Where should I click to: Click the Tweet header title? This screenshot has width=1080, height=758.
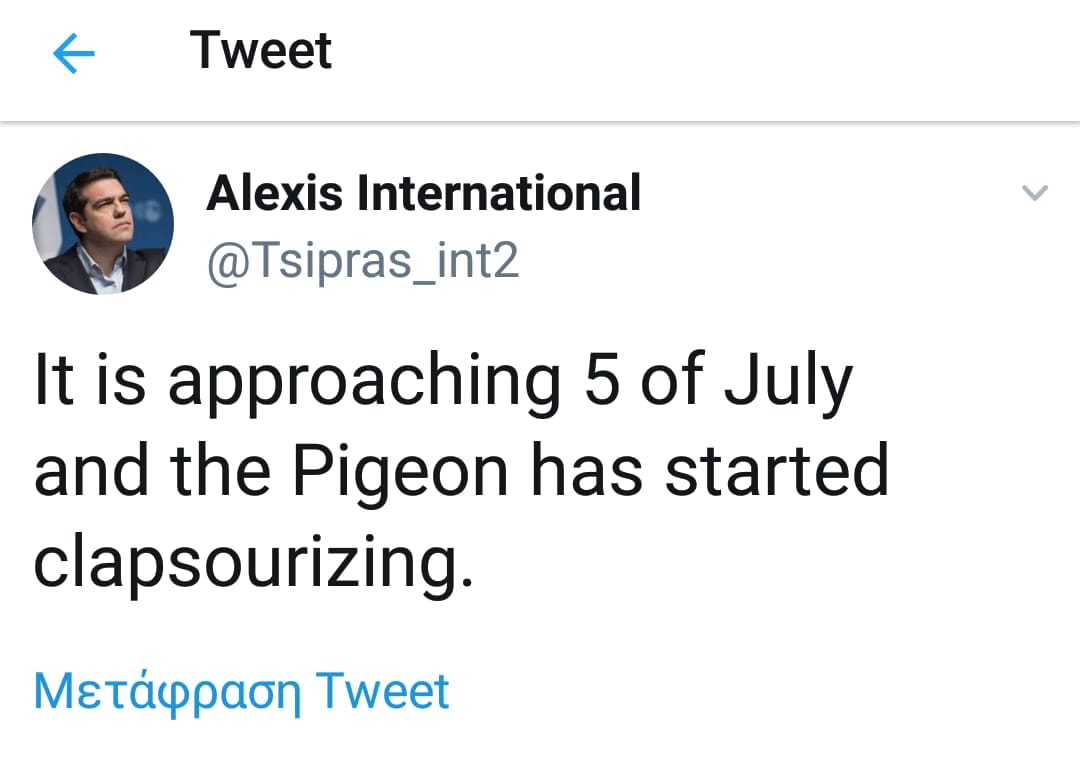coord(261,50)
